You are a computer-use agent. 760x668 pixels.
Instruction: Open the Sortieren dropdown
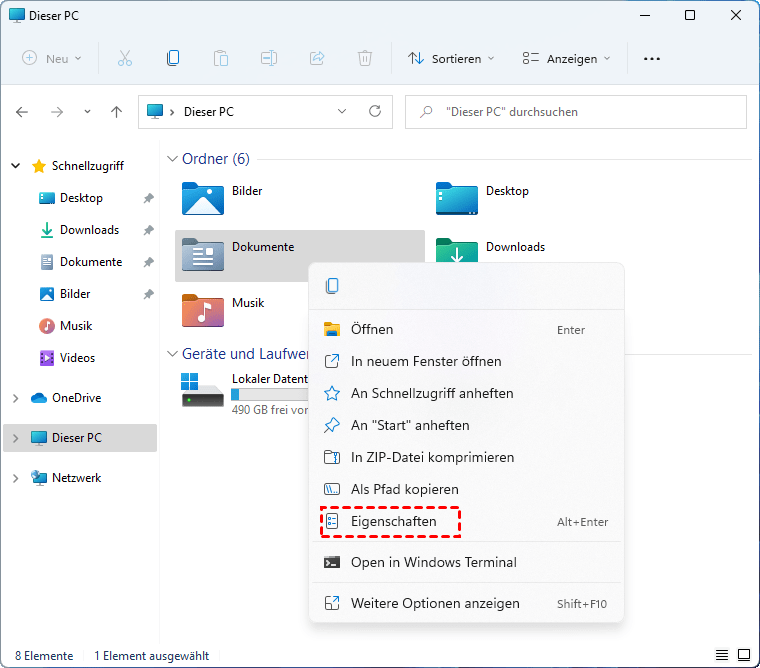[451, 59]
